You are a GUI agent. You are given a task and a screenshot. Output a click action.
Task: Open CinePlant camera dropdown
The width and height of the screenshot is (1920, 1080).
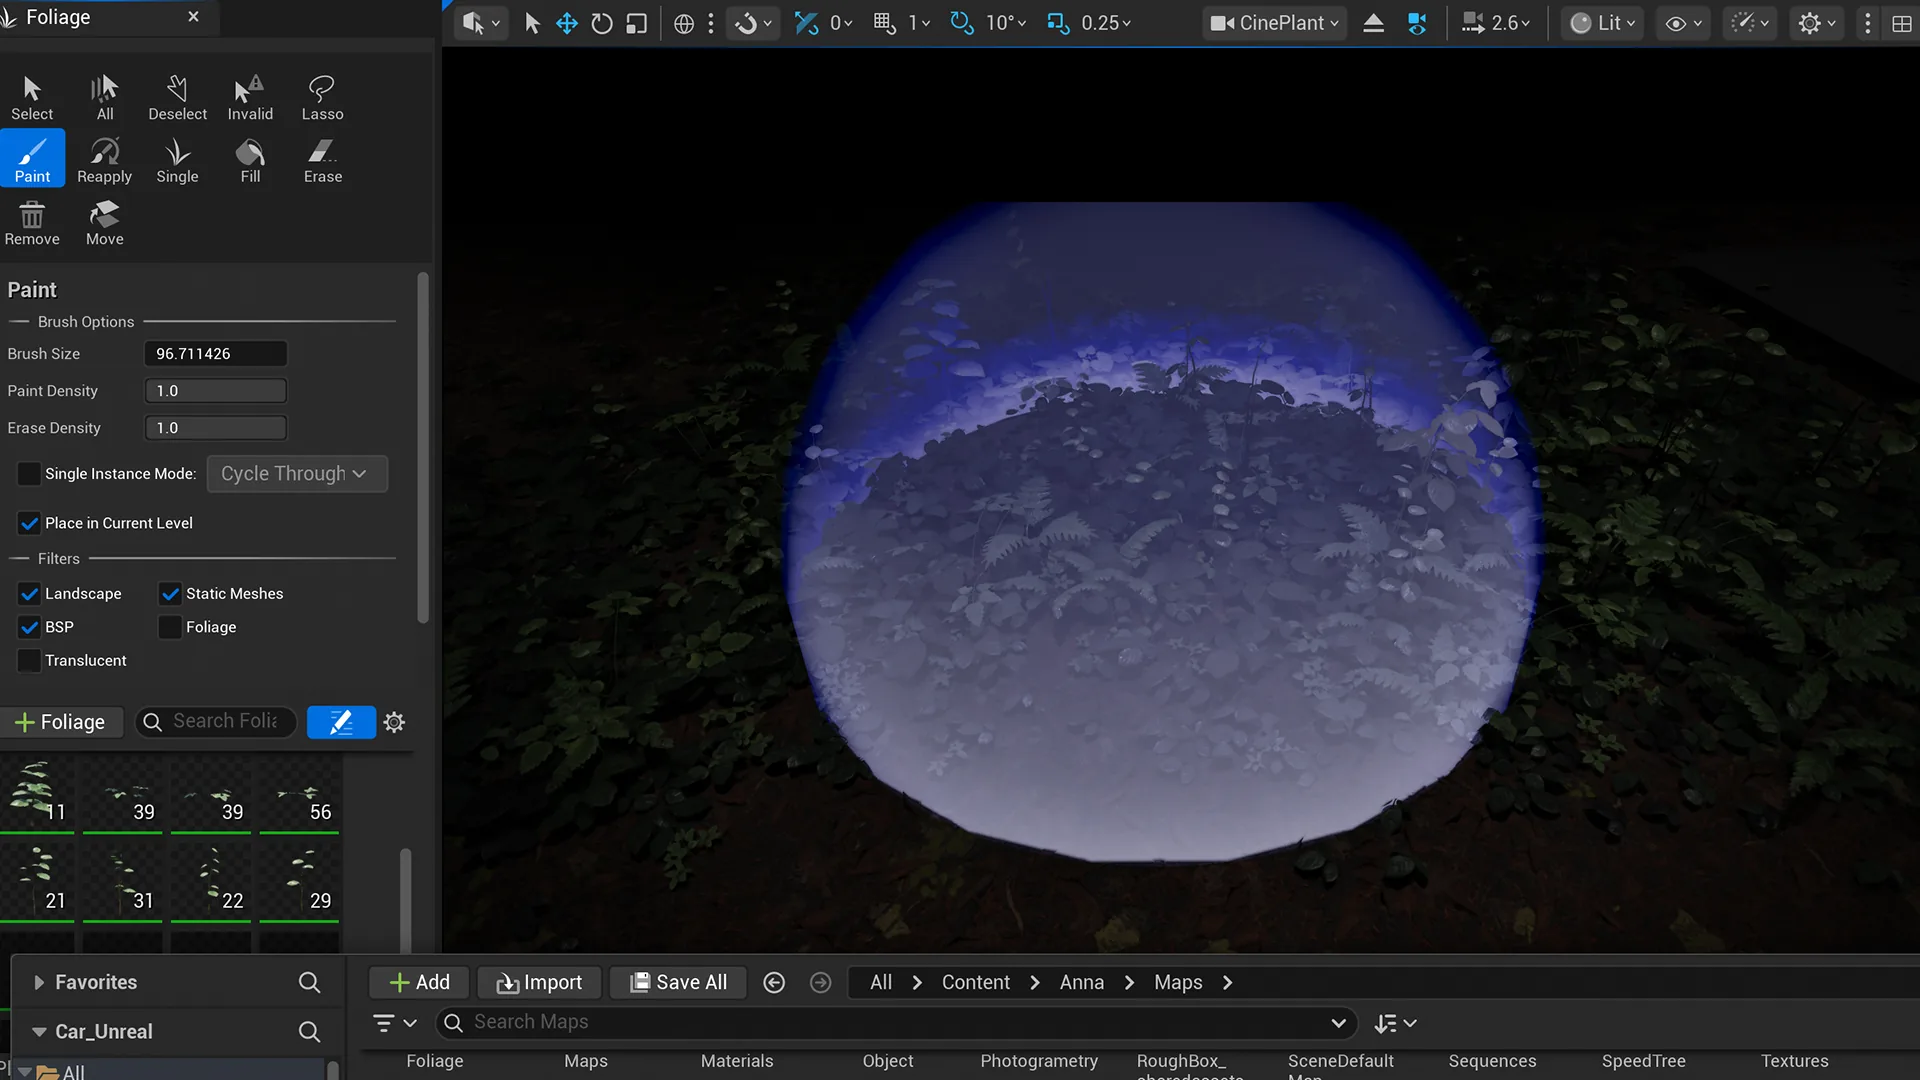click(x=1274, y=23)
